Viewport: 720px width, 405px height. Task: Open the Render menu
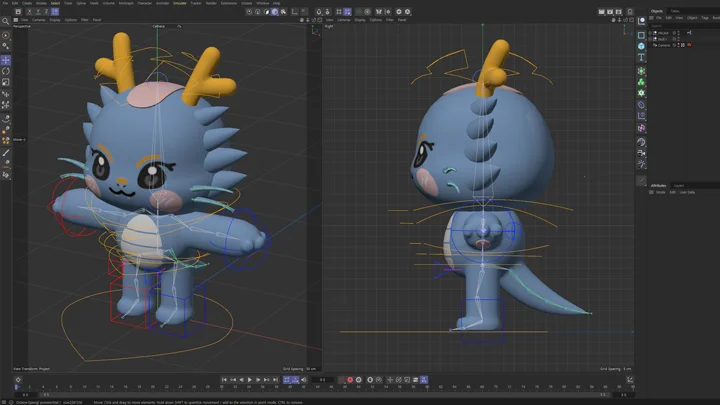[211, 3]
